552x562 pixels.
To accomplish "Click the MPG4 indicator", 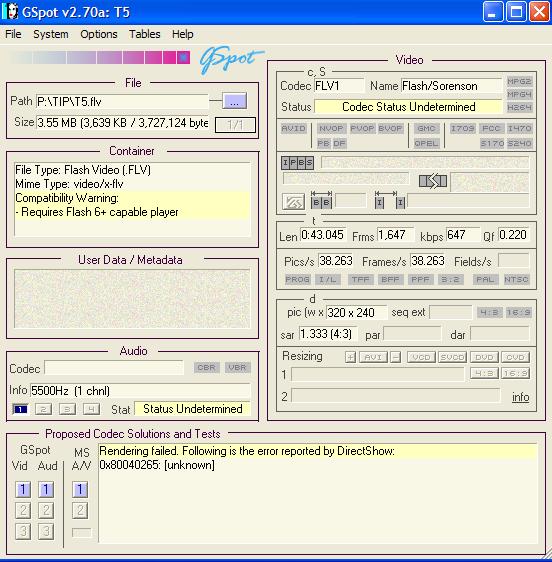I will click(x=519, y=94).
